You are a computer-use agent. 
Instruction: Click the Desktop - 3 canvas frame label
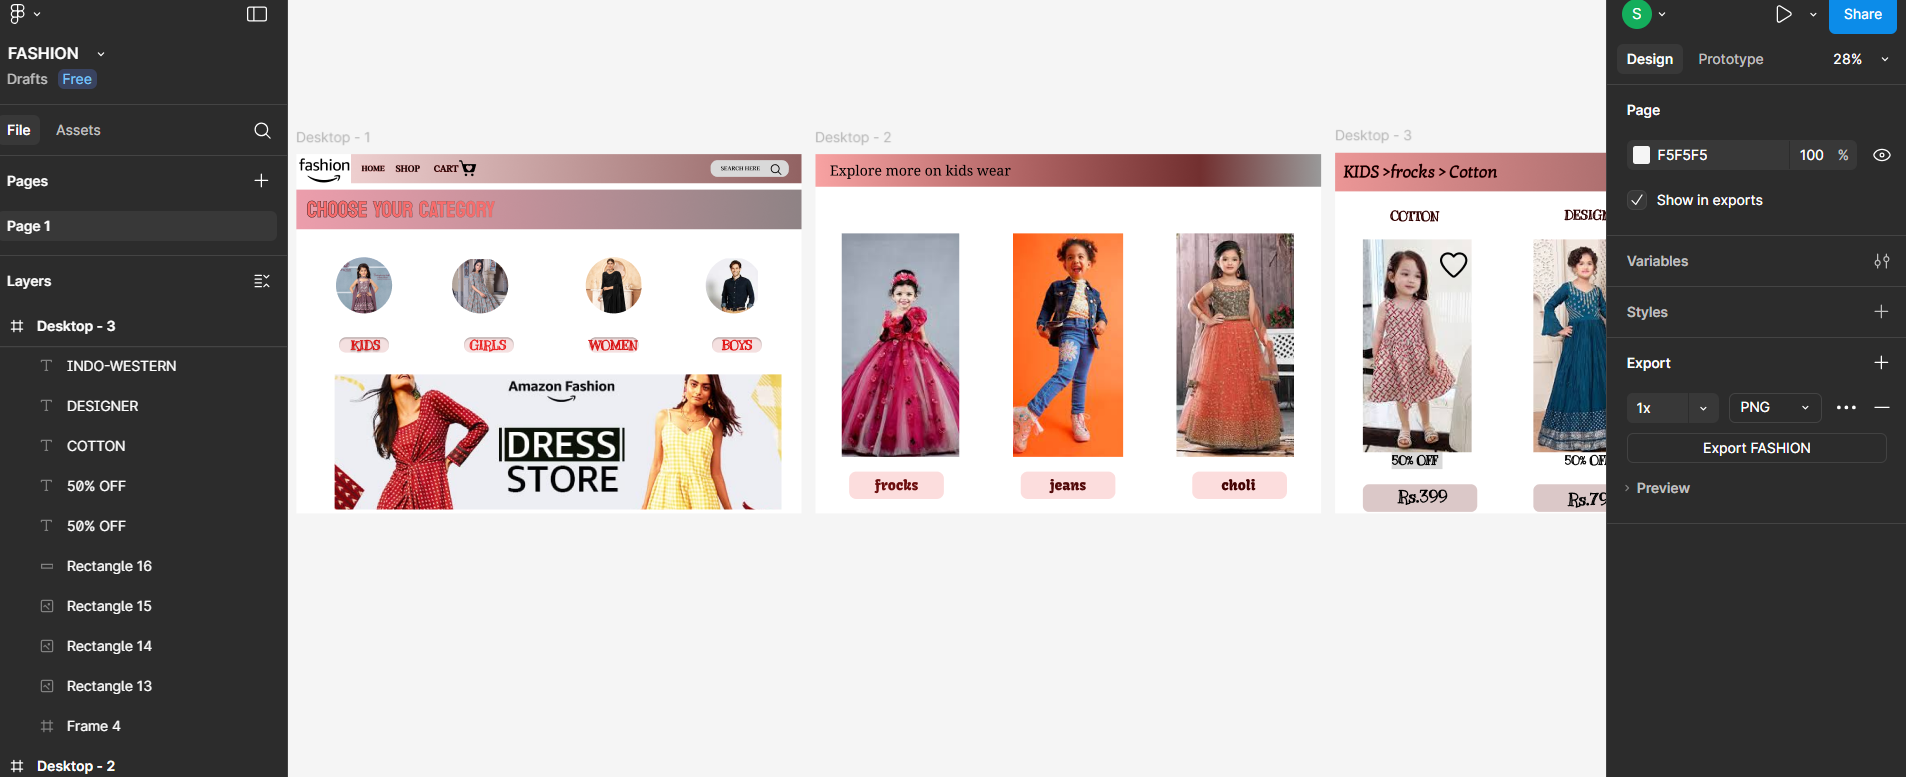(x=1373, y=135)
